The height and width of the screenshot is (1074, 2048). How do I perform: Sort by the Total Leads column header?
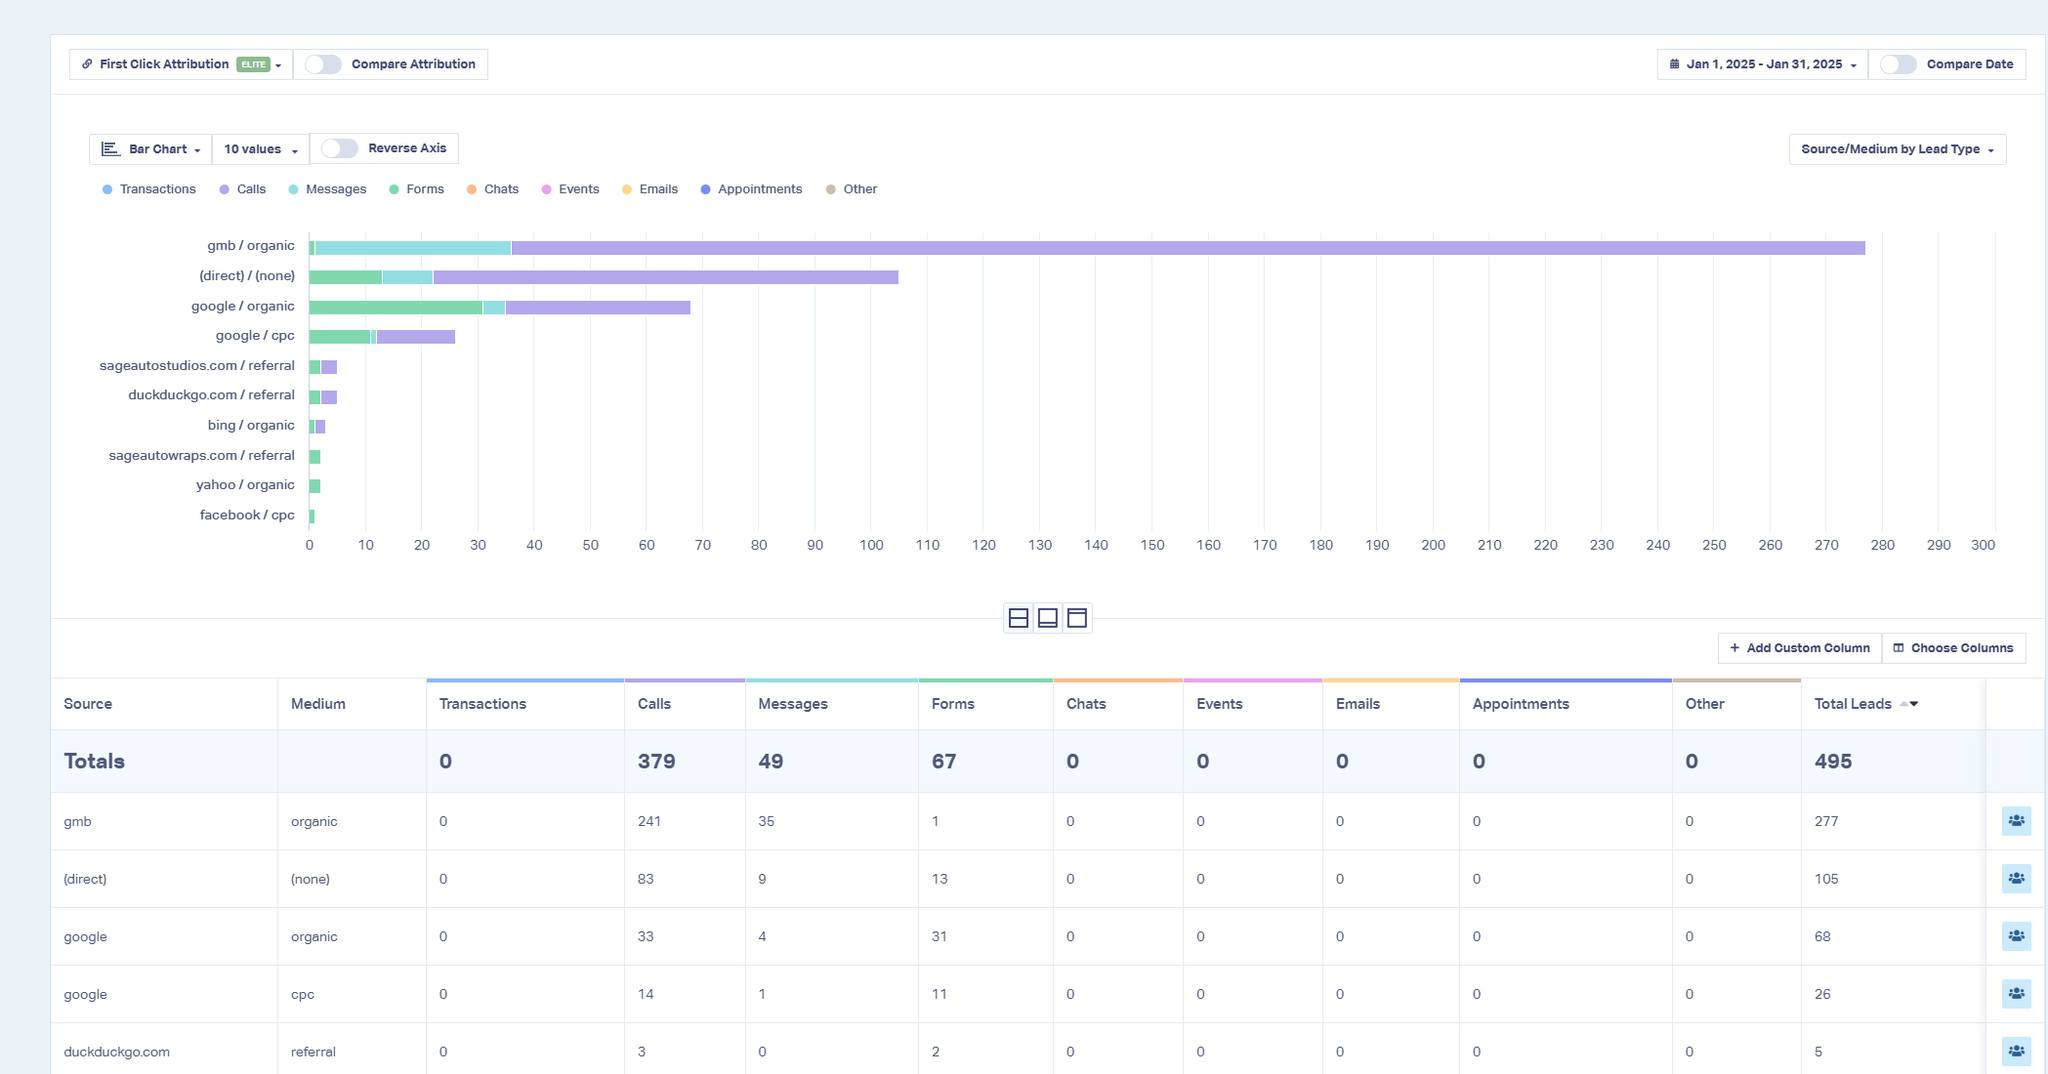point(1853,704)
